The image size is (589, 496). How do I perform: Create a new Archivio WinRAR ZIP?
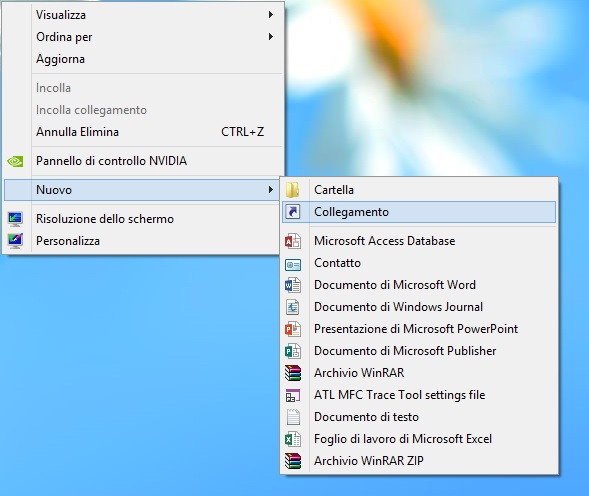(x=419, y=461)
